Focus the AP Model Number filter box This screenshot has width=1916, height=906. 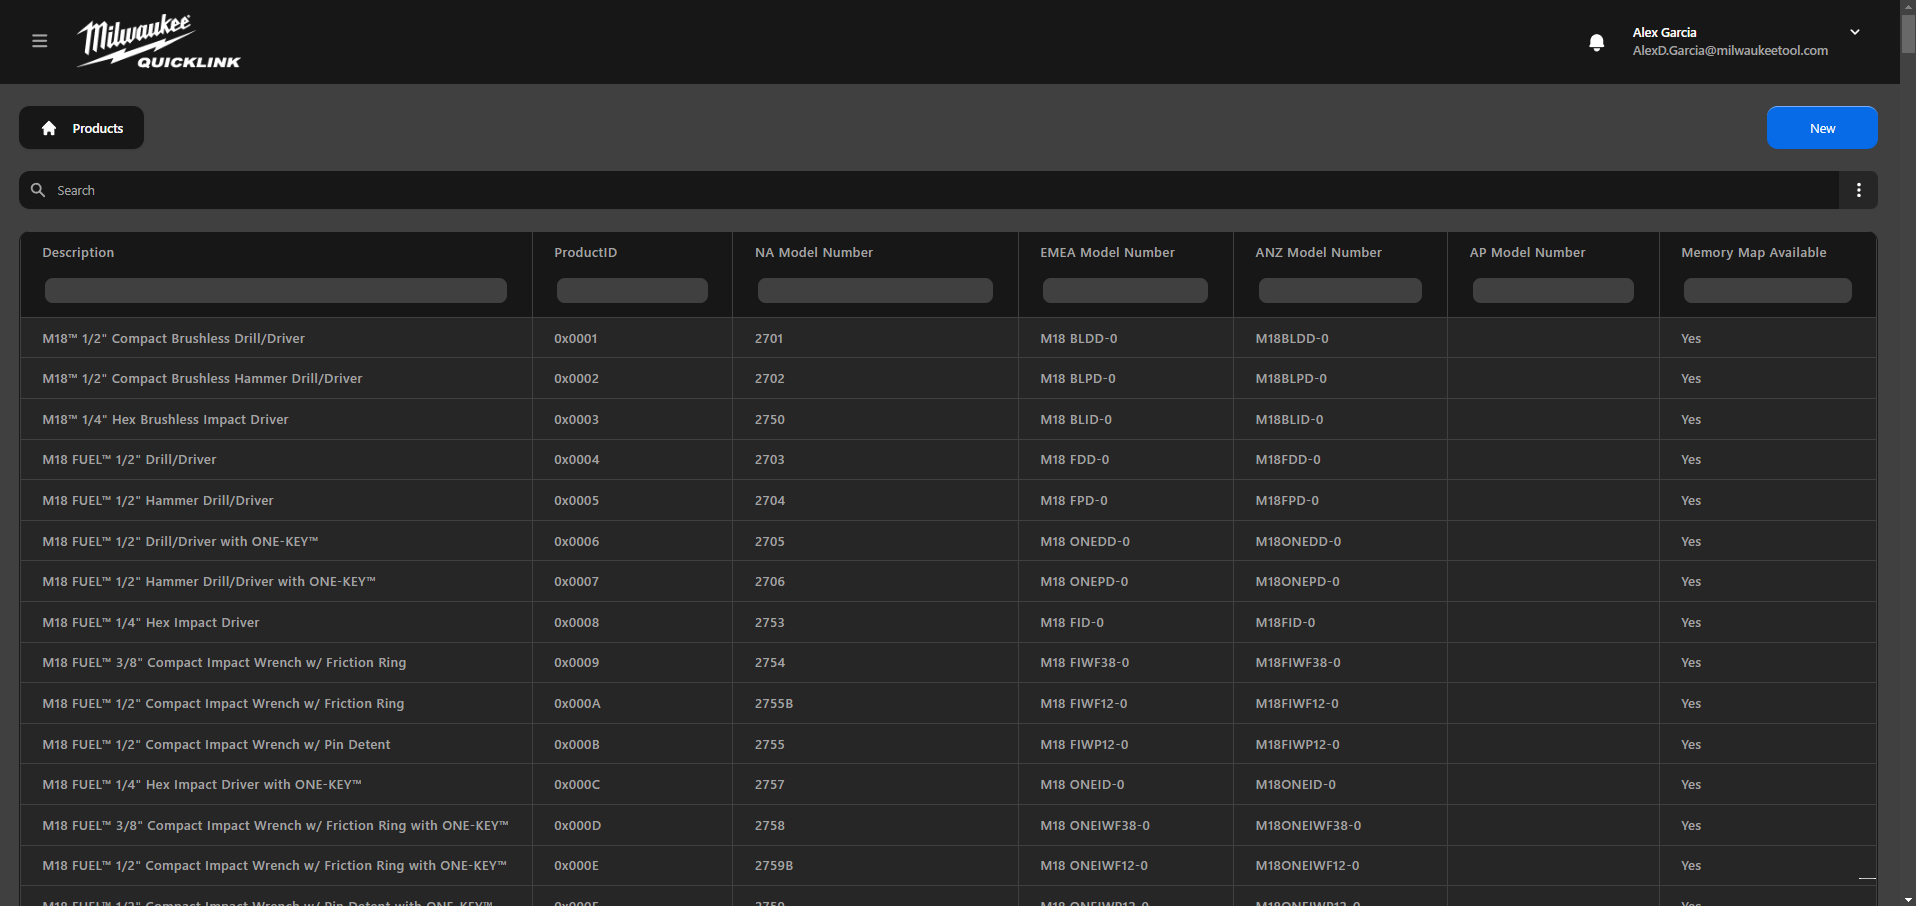tap(1553, 290)
